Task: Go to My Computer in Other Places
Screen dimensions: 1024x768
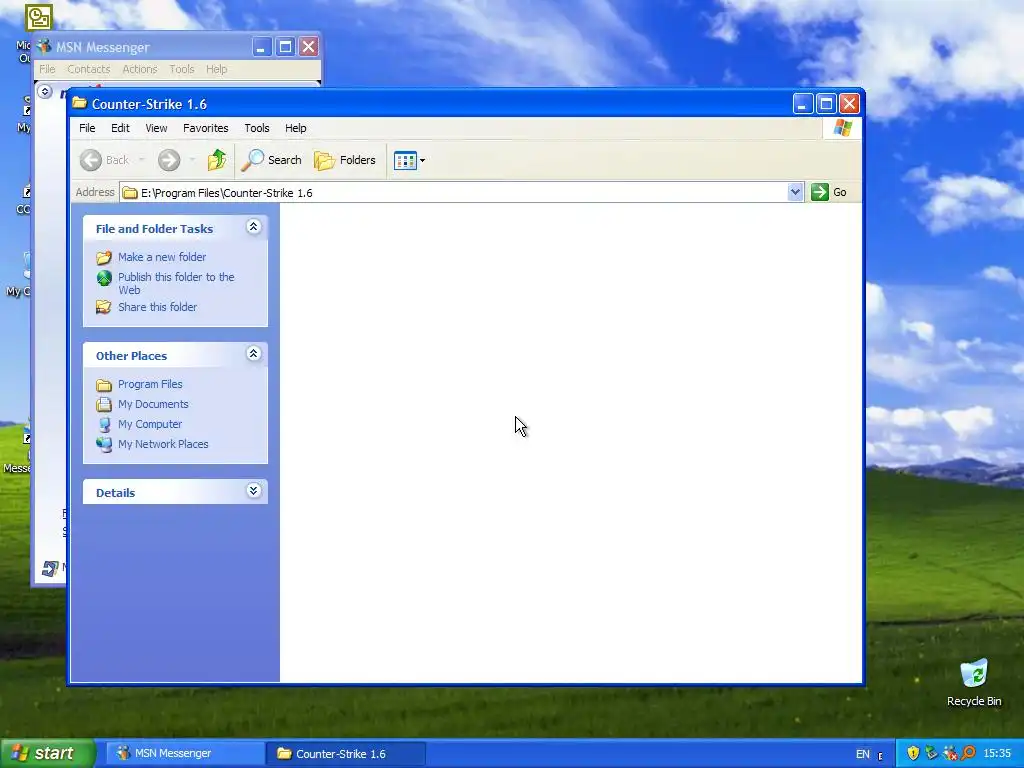Action: [150, 424]
